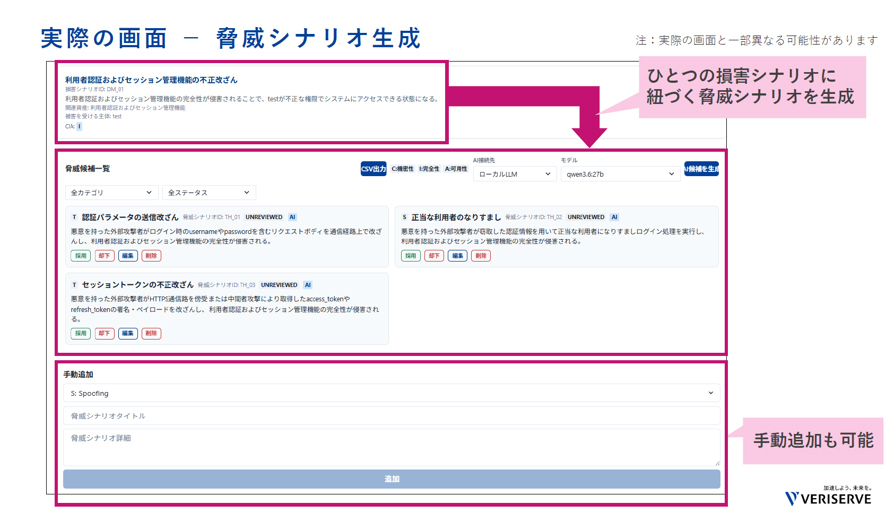This screenshot has height=513, width=886.
Task: Expand the 全カテゴリ filter dropdown
Action: coord(111,193)
